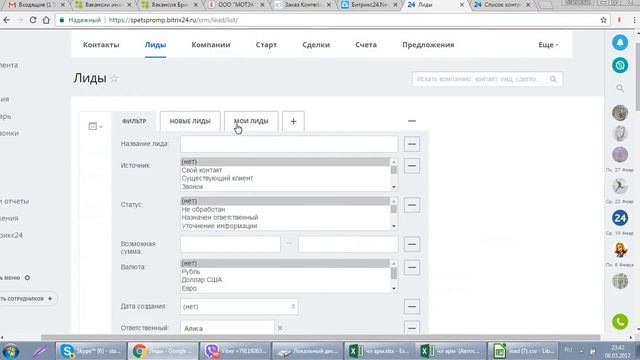The width and height of the screenshot is (640, 360).
Task: Select Рубль in Валюта list
Action: 285,272
